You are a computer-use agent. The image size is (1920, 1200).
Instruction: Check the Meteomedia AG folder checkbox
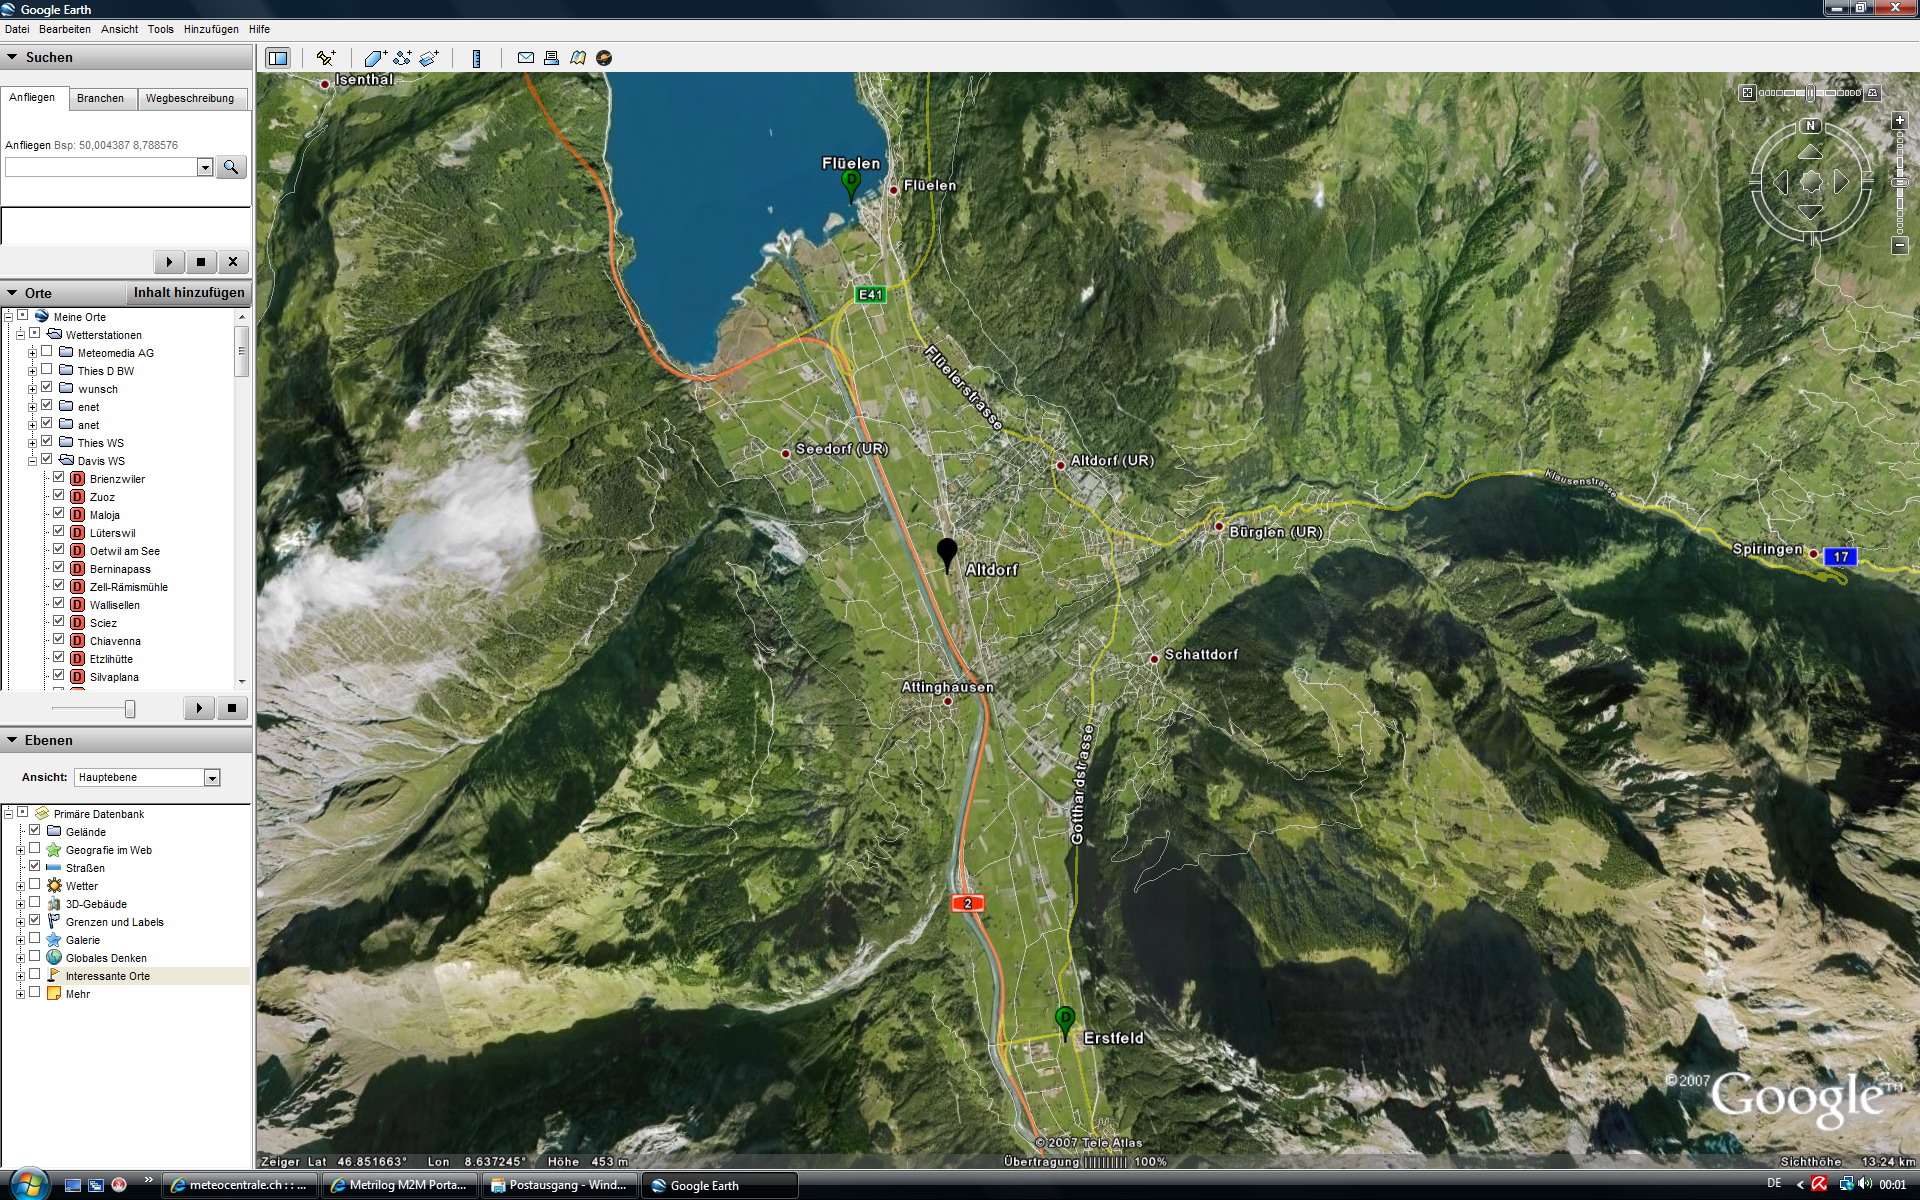(47, 352)
